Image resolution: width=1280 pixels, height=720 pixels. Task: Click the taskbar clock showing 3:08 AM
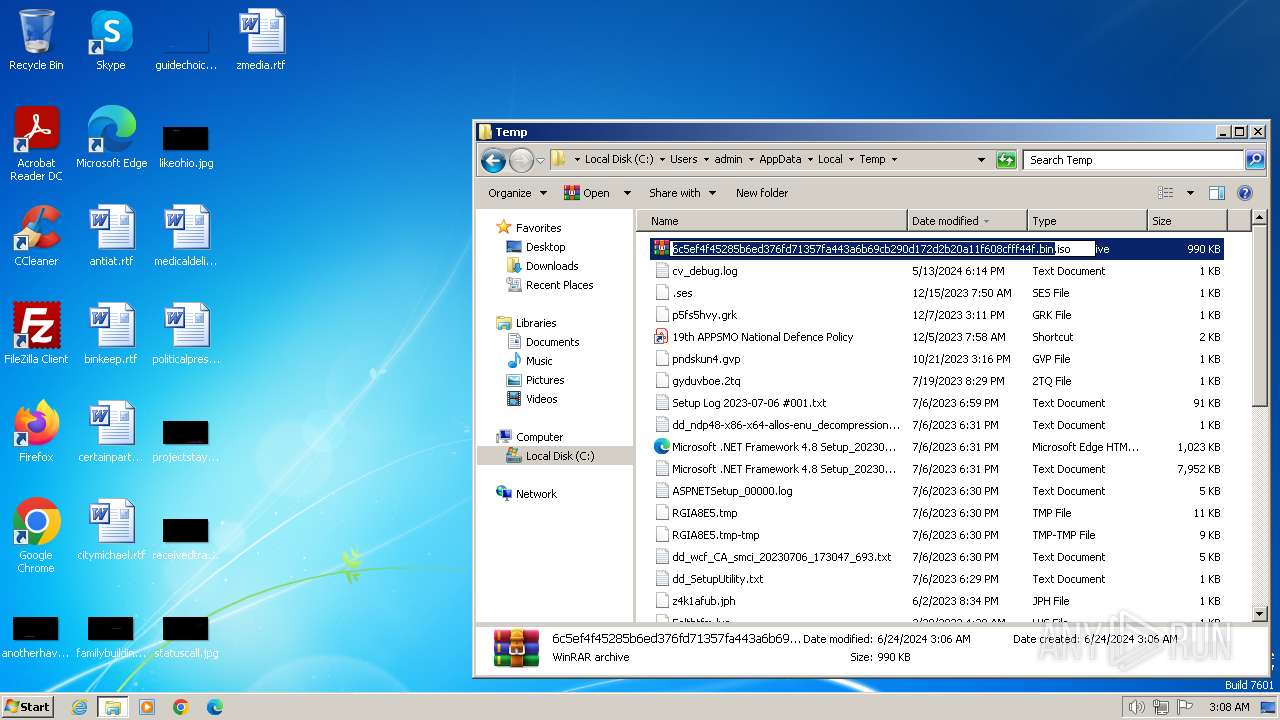coord(1228,707)
